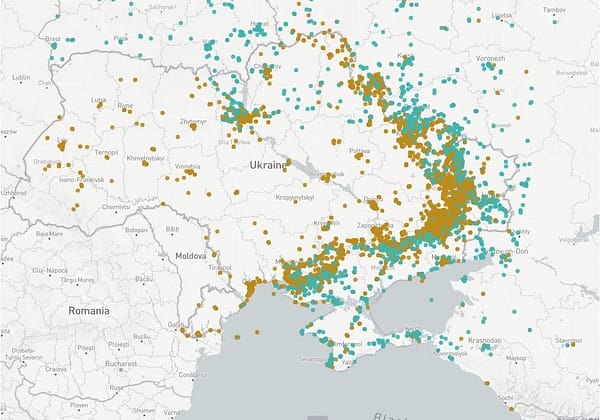Select the Rivne city label

125,105
